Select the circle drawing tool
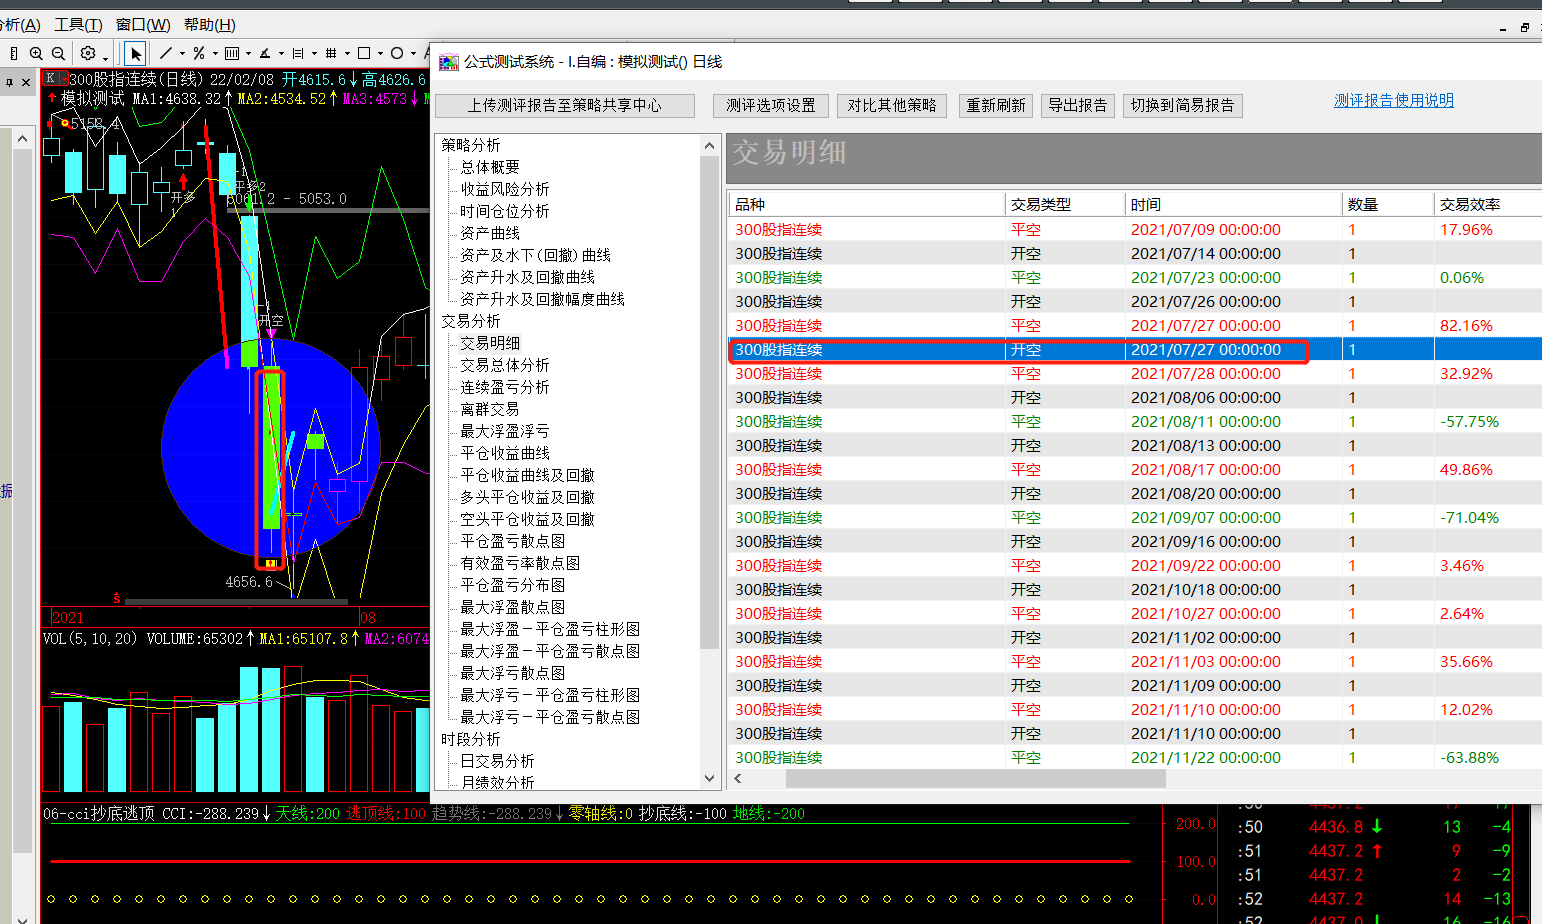 [397, 53]
